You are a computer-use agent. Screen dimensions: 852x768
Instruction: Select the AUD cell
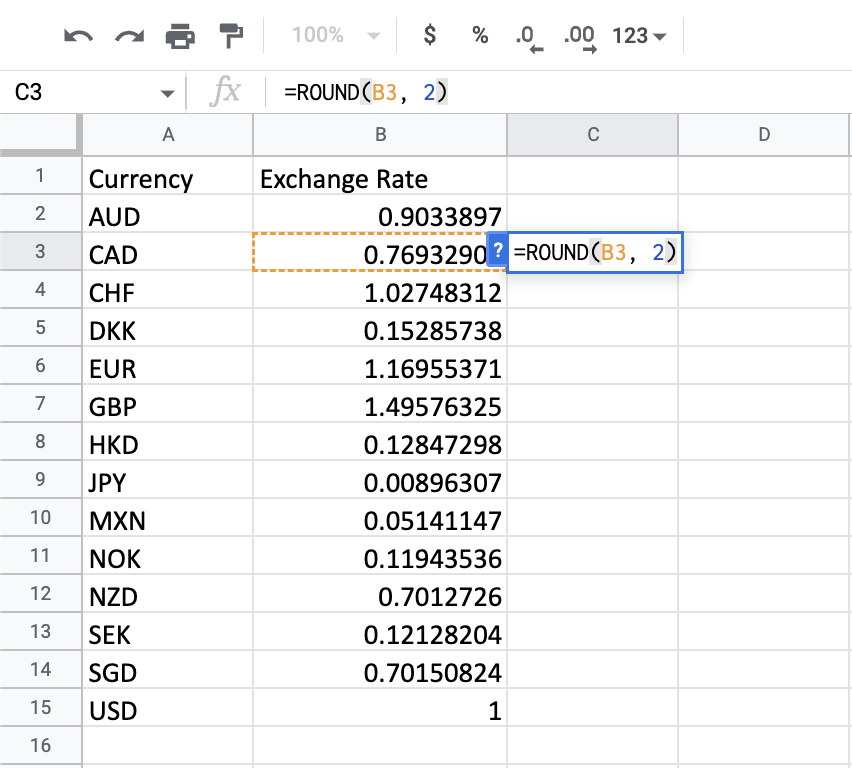[x=168, y=214]
